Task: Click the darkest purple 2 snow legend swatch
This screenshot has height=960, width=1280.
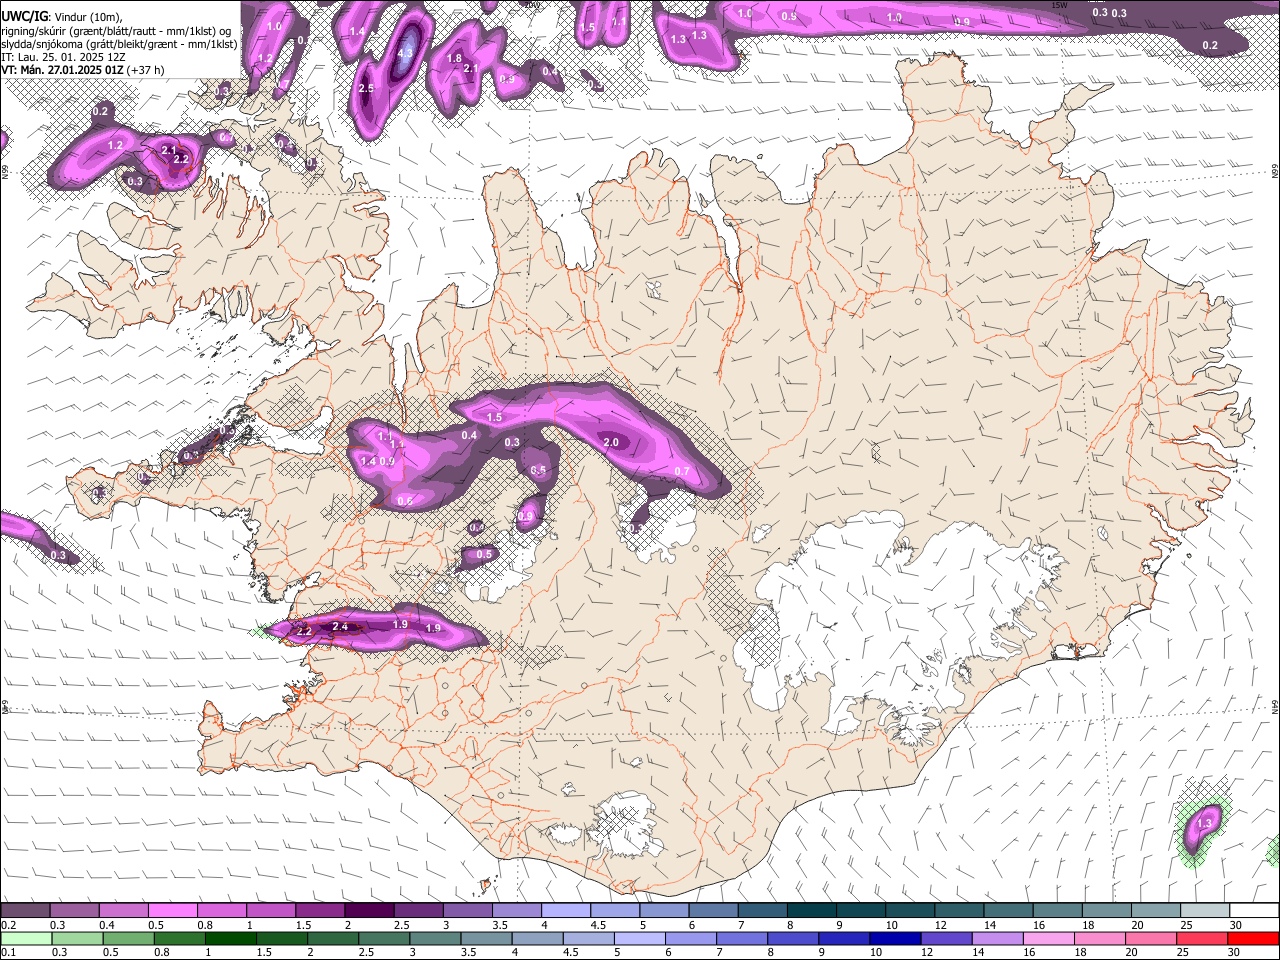Action: (x=369, y=911)
